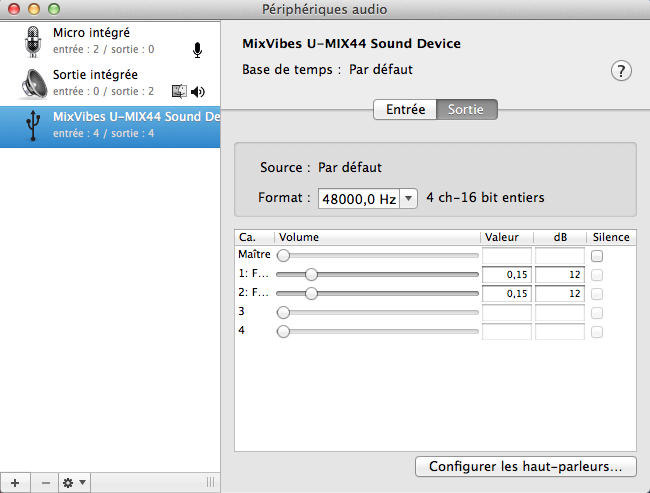Click the channel 1 volume slider knob
The height and width of the screenshot is (493, 650).
coord(312,275)
